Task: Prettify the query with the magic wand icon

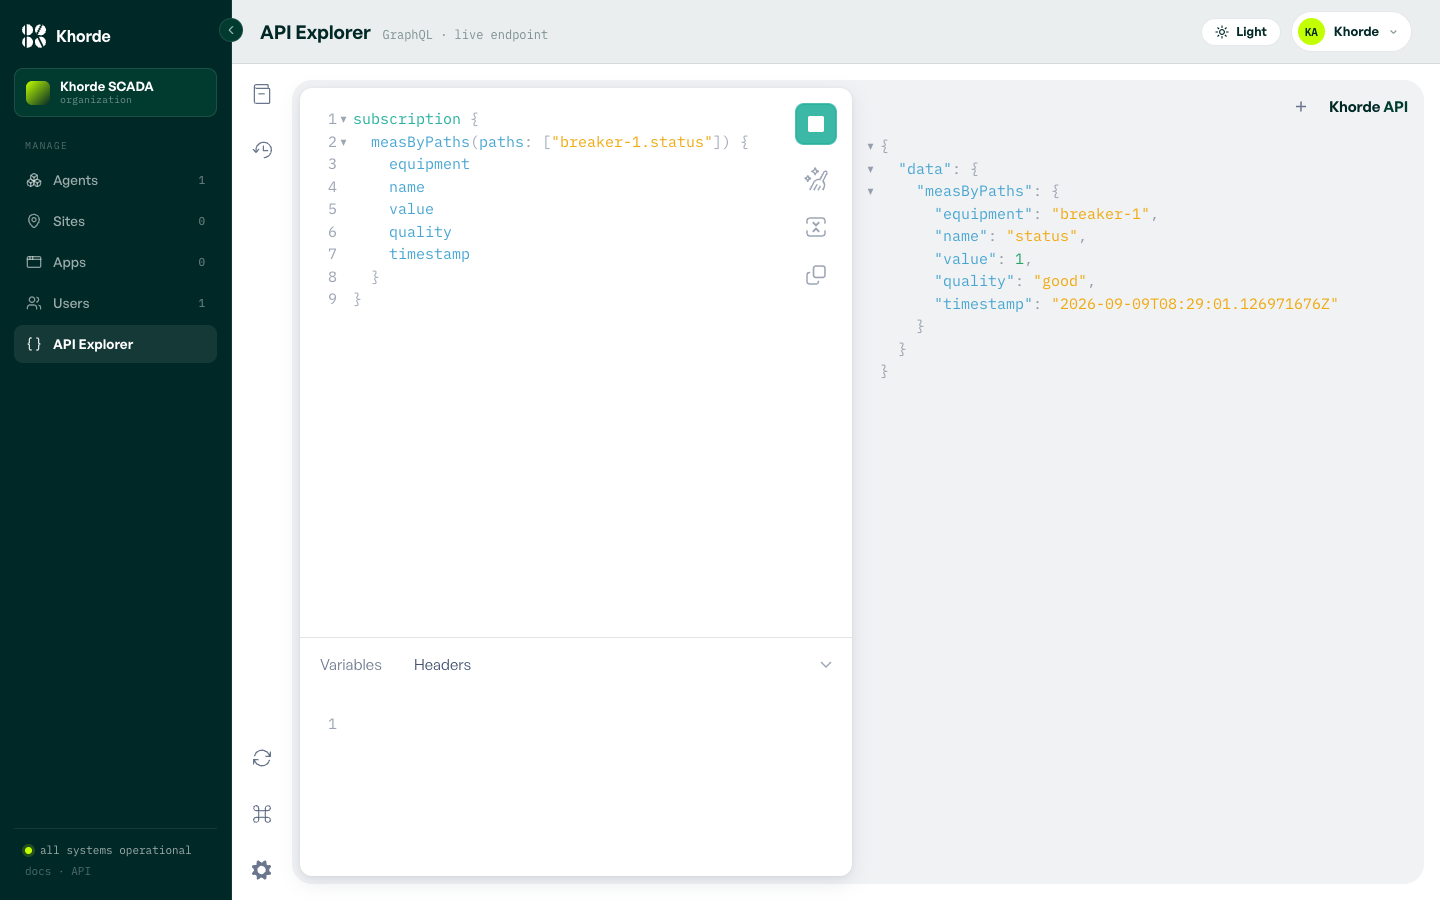Action: (816, 179)
